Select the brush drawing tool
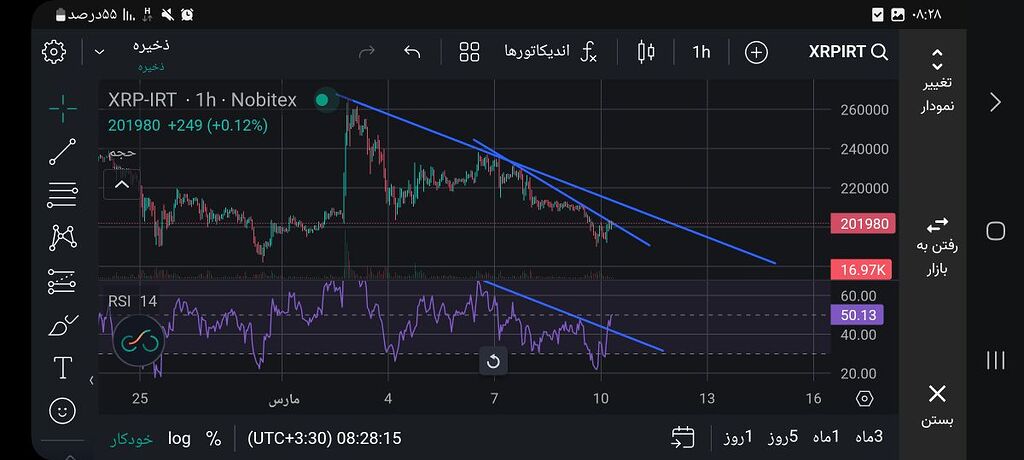Viewport: 1024px width, 460px height. pyautogui.click(x=62, y=326)
